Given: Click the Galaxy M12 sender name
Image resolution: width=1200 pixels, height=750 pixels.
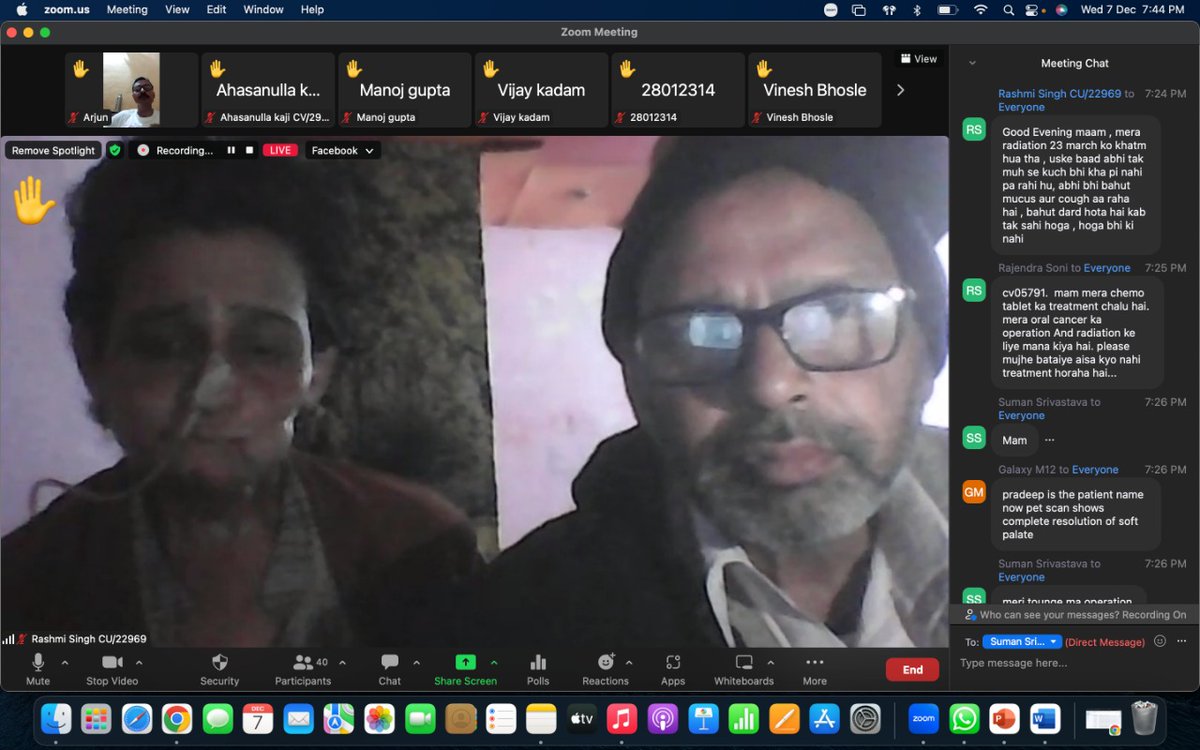Looking at the screenshot, I should (x=1027, y=469).
